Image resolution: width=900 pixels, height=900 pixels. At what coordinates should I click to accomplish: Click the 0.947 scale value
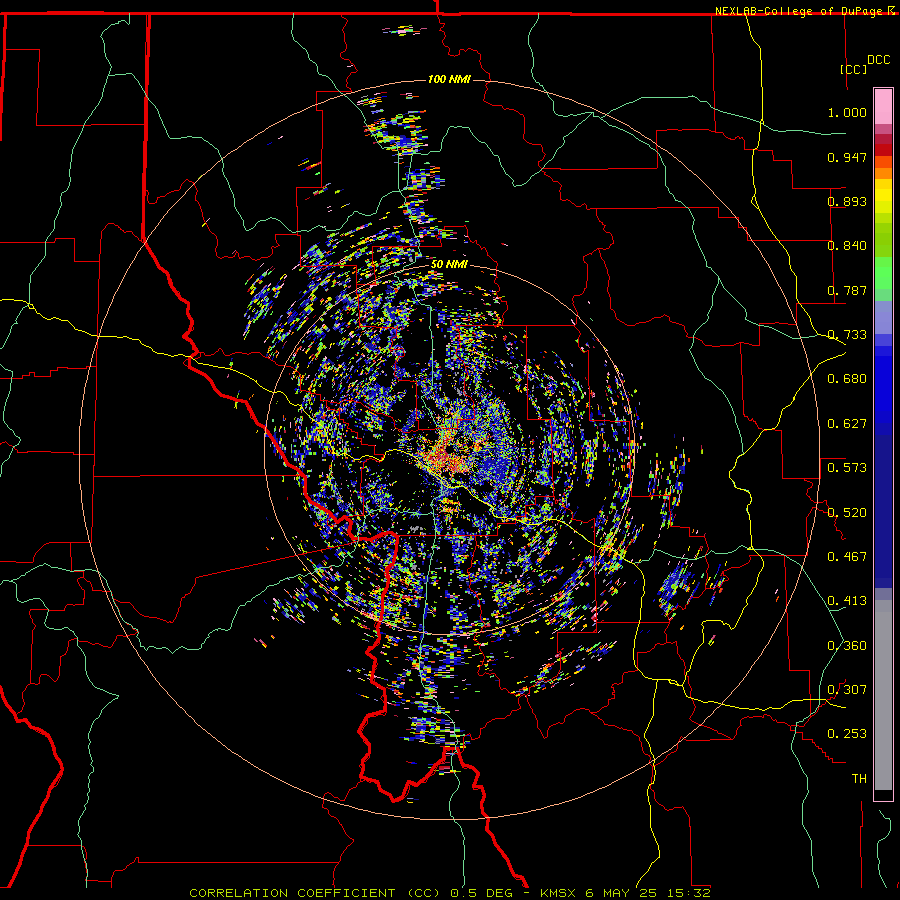tap(847, 157)
